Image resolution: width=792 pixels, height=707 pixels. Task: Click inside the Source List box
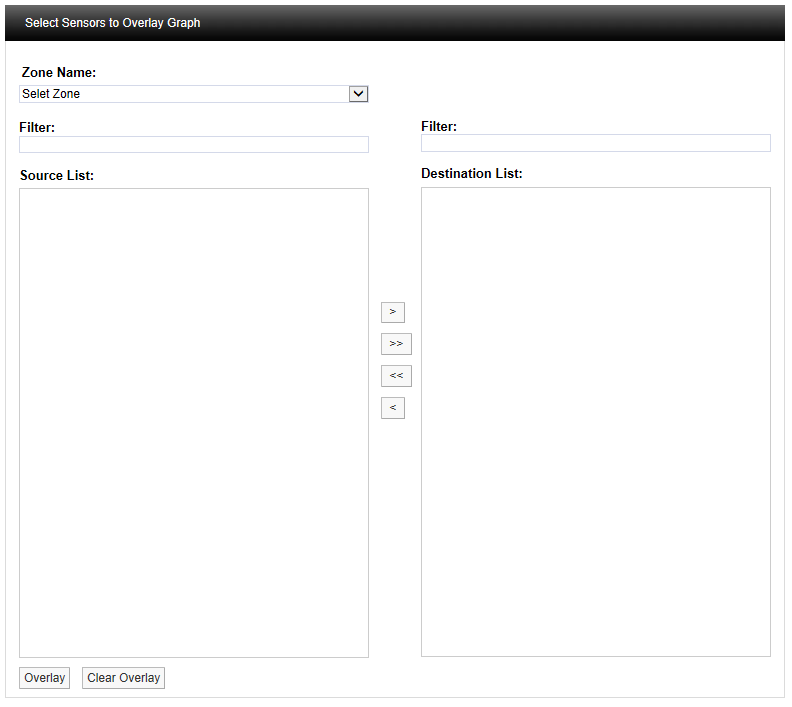coord(194,422)
